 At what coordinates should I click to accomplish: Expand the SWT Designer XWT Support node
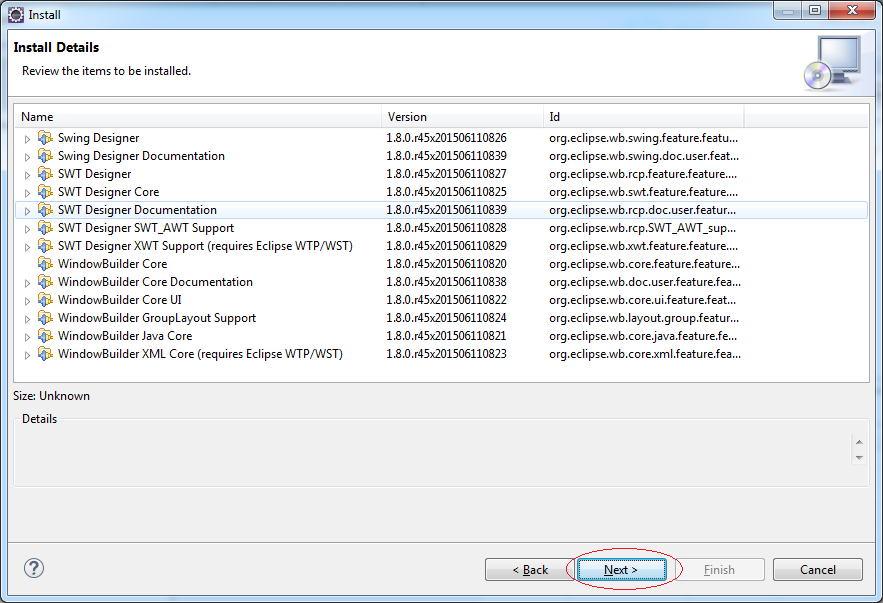27,247
